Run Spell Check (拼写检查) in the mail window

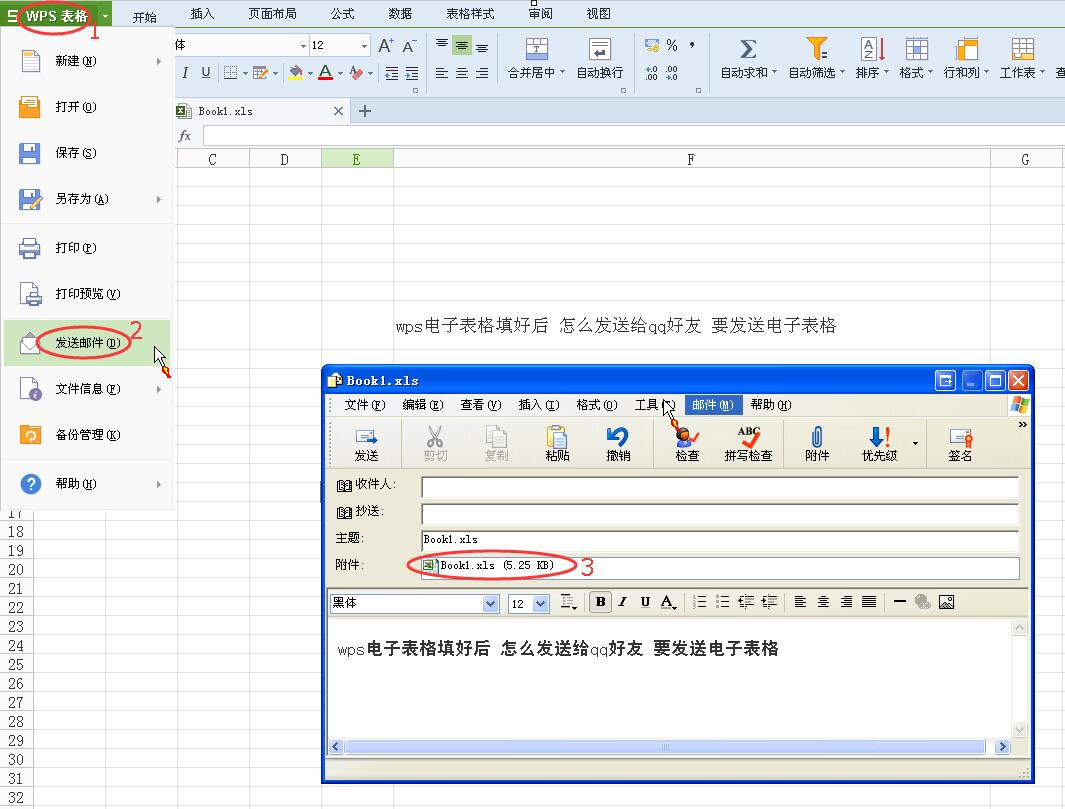pos(750,443)
